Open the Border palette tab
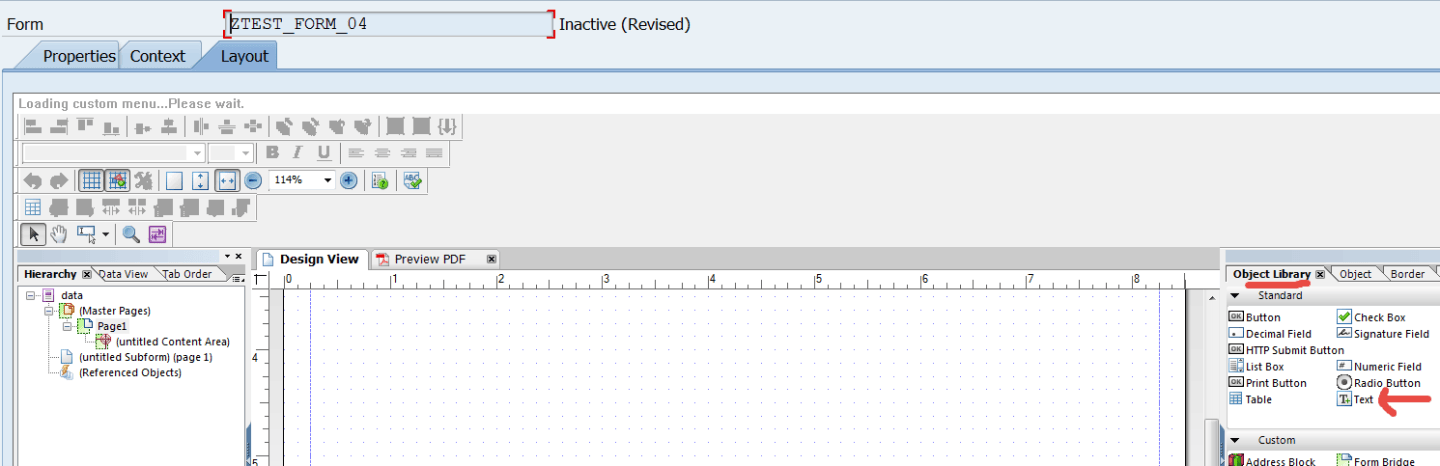Viewport: 1440px width, 466px height. [1407, 274]
